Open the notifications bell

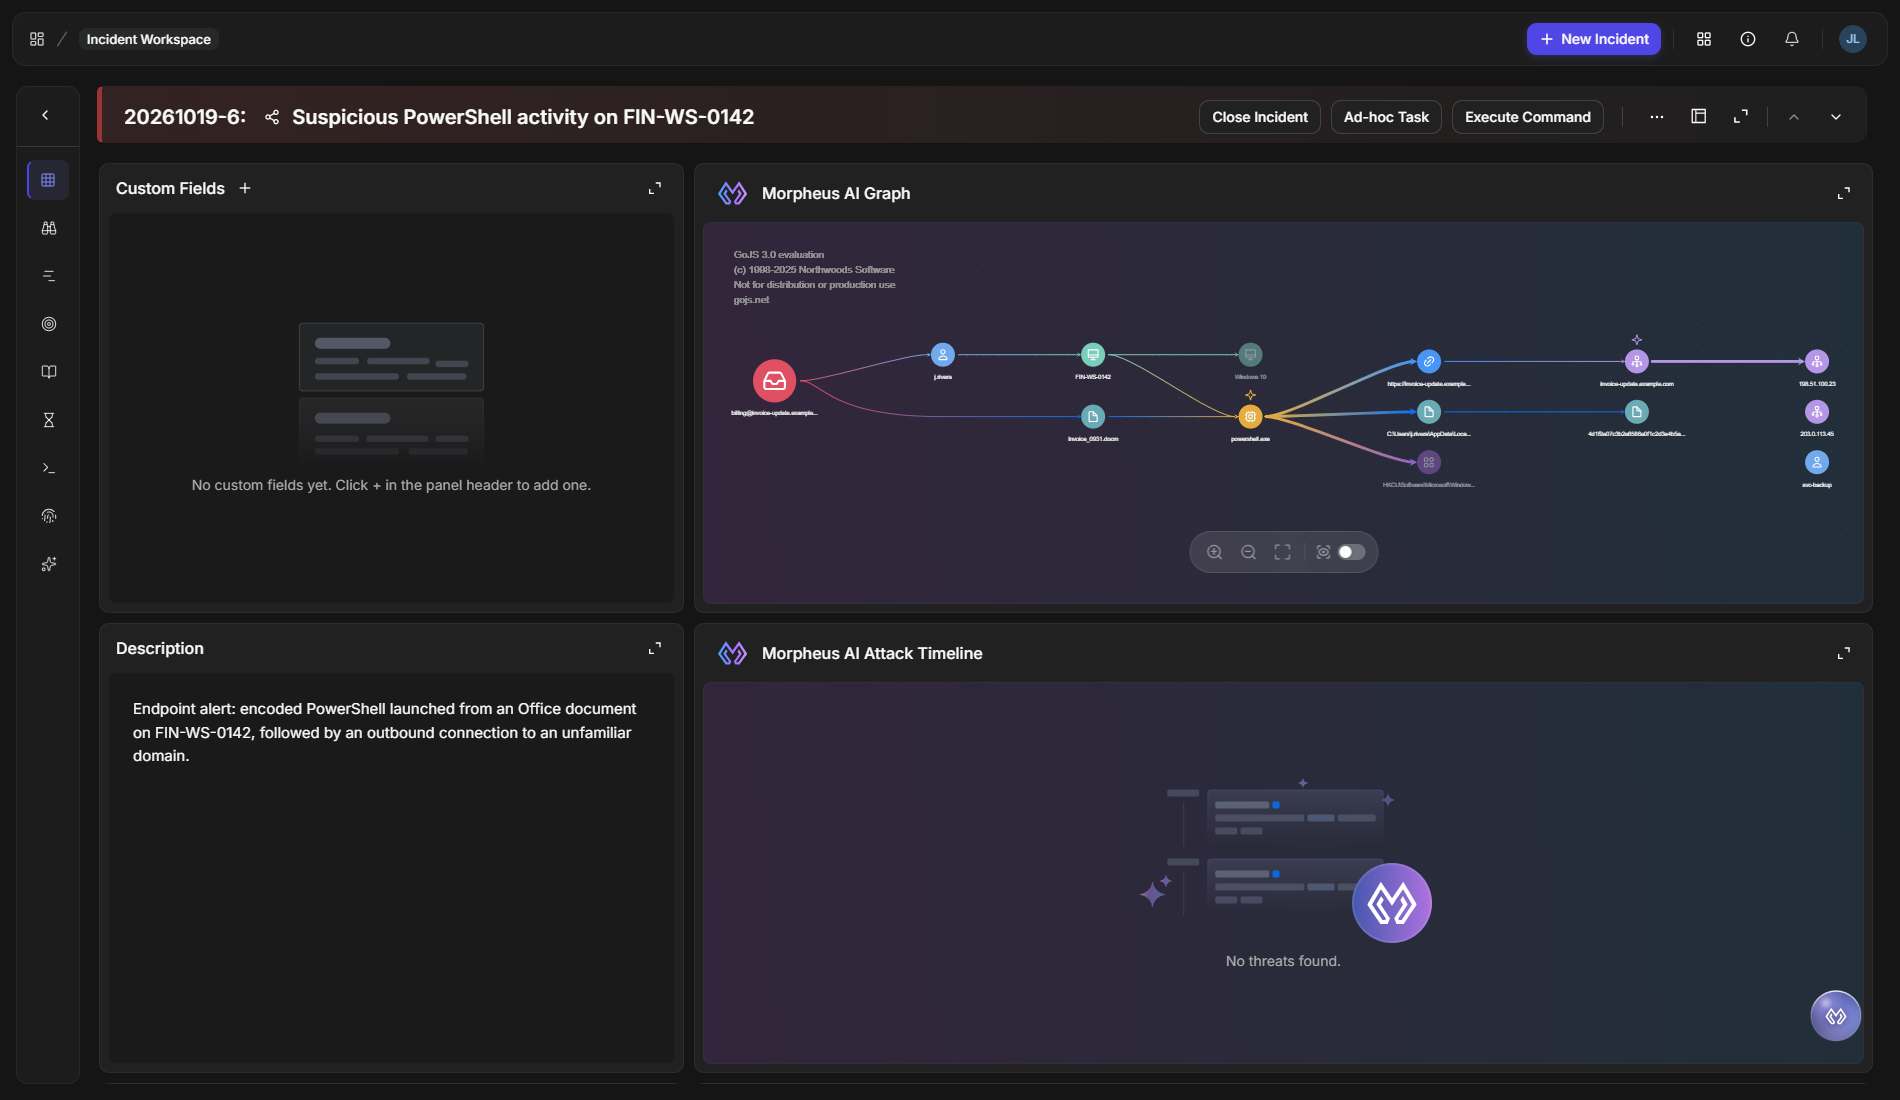[x=1792, y=39]
